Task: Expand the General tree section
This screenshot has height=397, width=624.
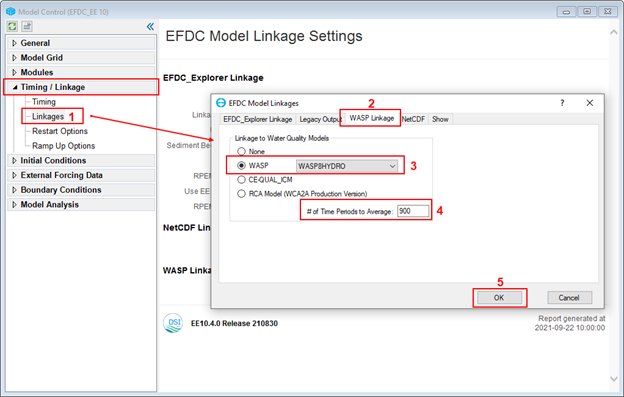Action: pos(14,43)
